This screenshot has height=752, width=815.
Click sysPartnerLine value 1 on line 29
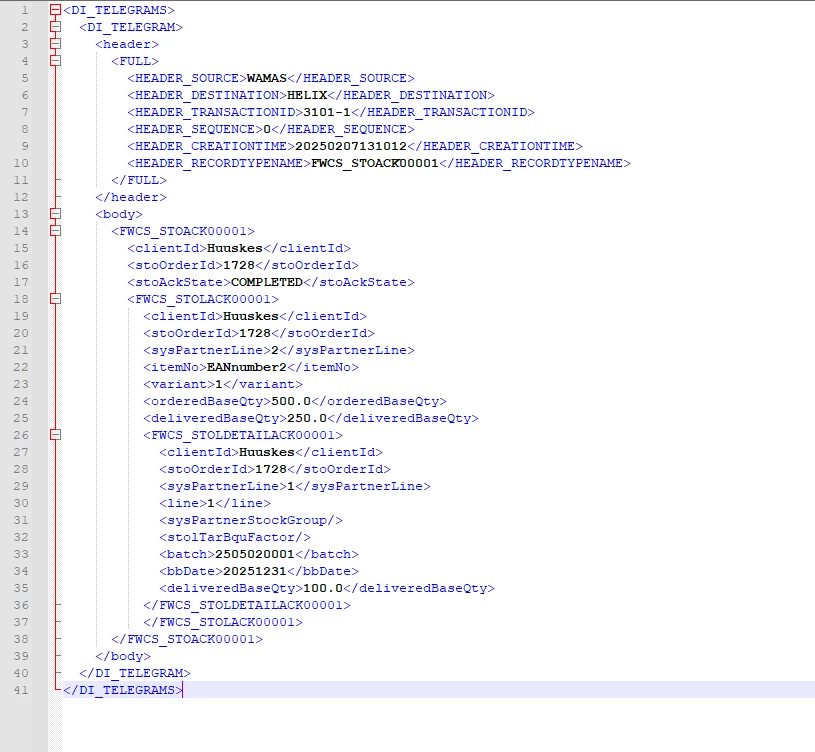291,486
